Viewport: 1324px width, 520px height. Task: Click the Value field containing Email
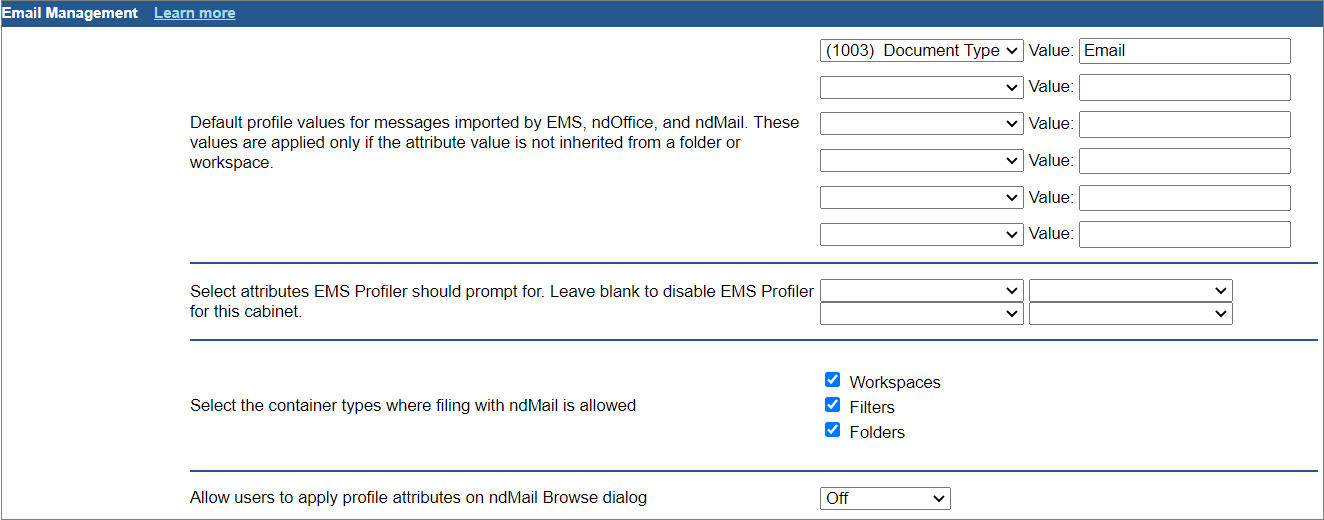coord(1184,50)
